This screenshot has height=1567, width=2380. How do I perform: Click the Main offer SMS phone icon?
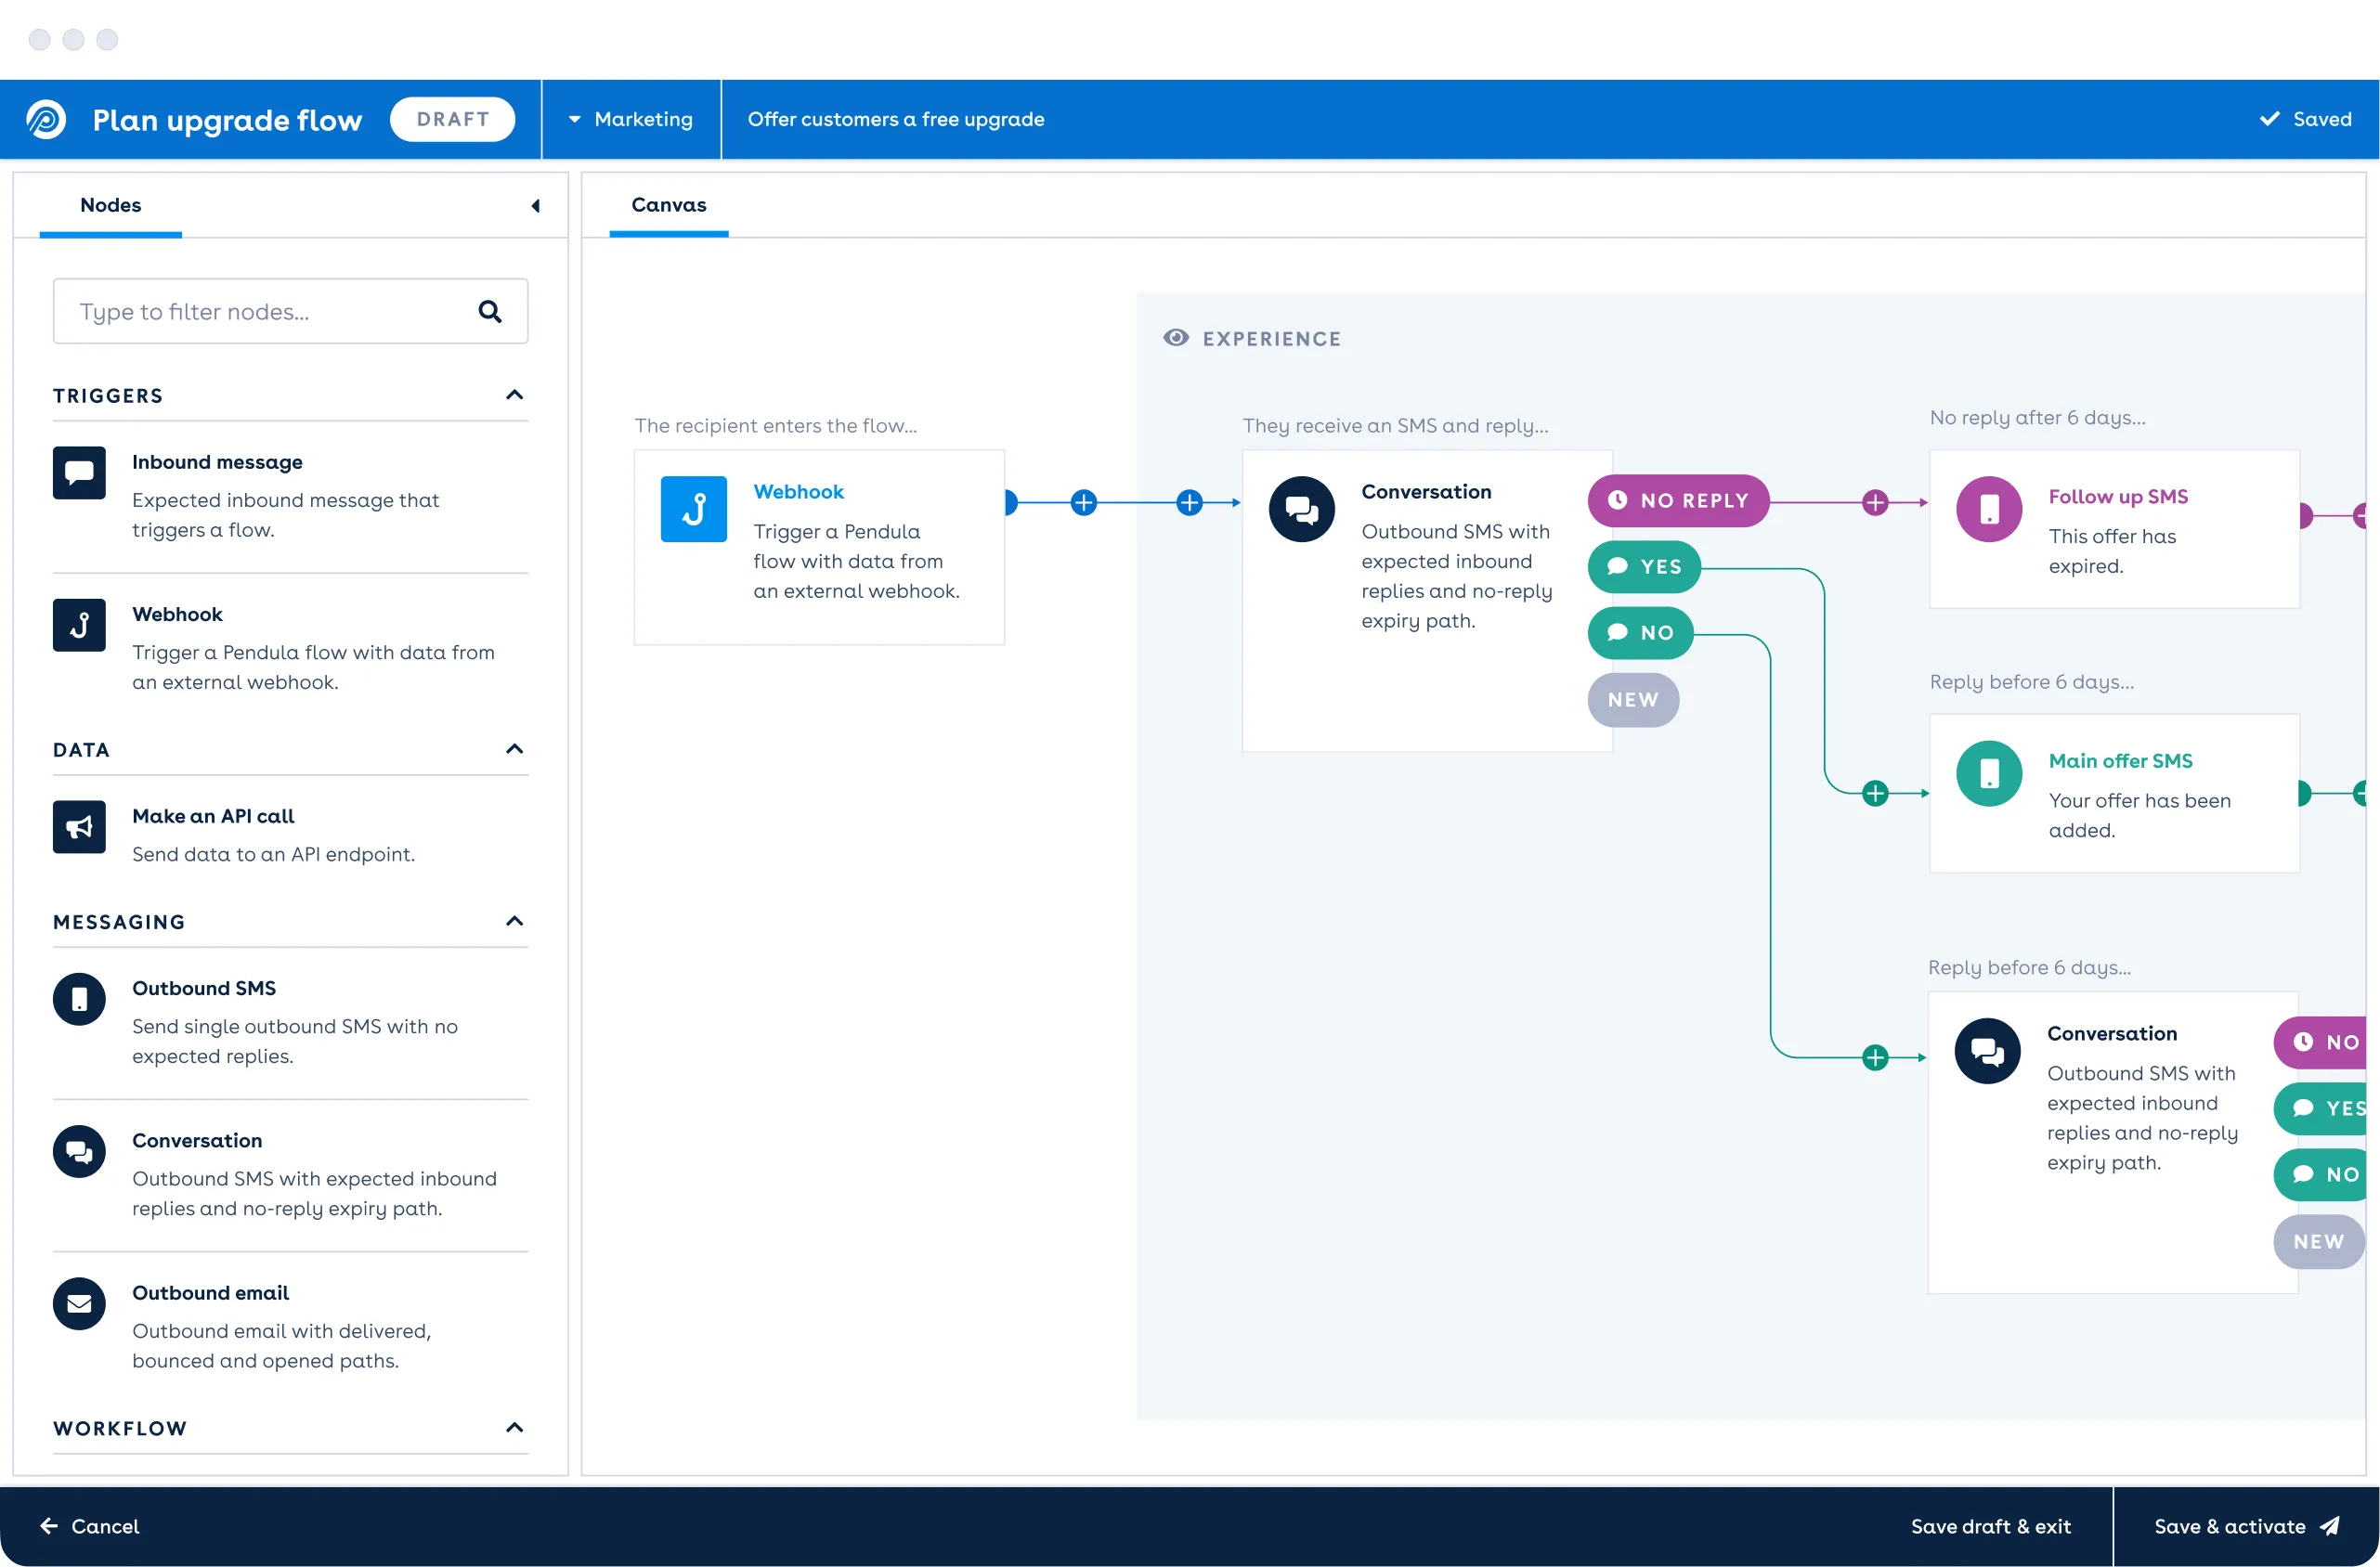point(1988,773)
